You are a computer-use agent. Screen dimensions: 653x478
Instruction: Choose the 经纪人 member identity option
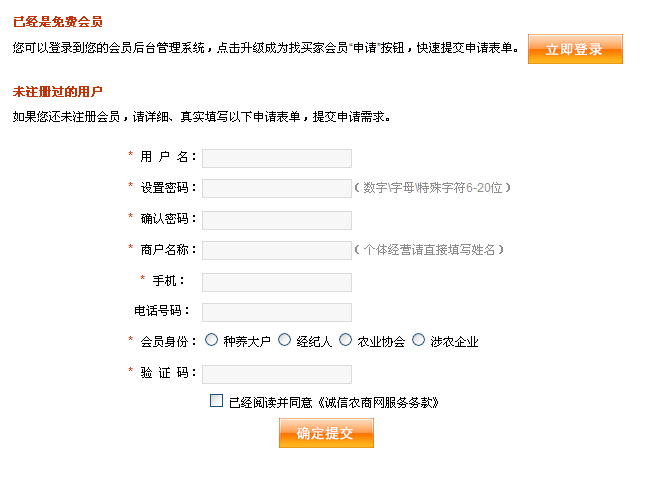285,340
